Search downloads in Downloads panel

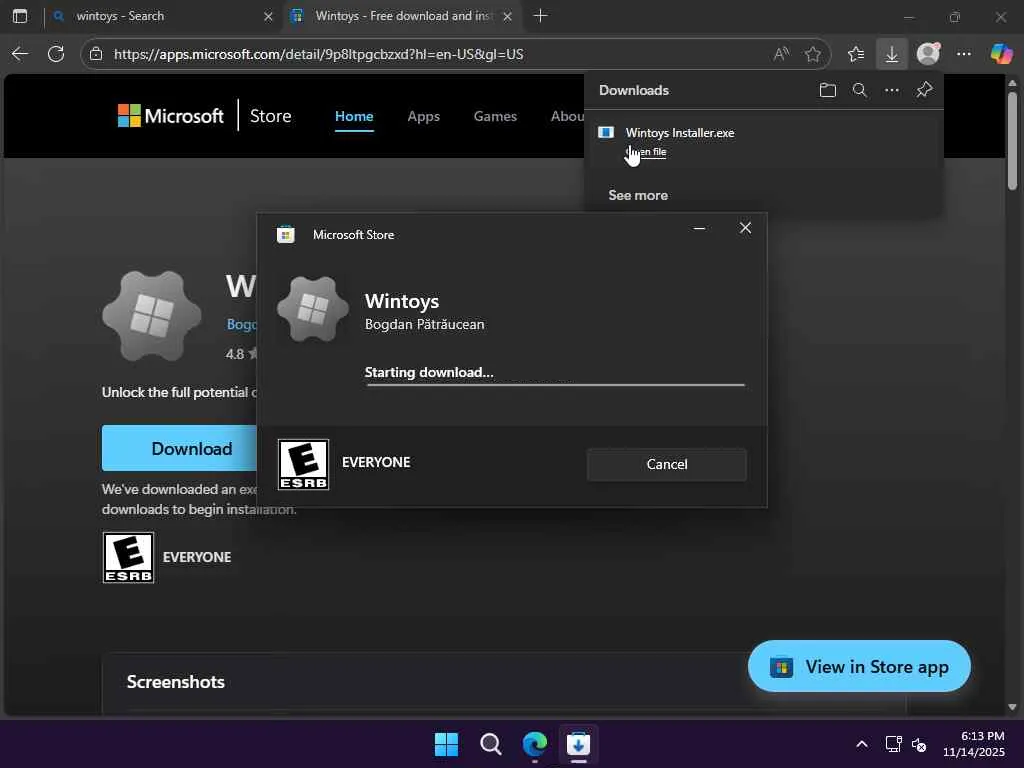[859, 90]
